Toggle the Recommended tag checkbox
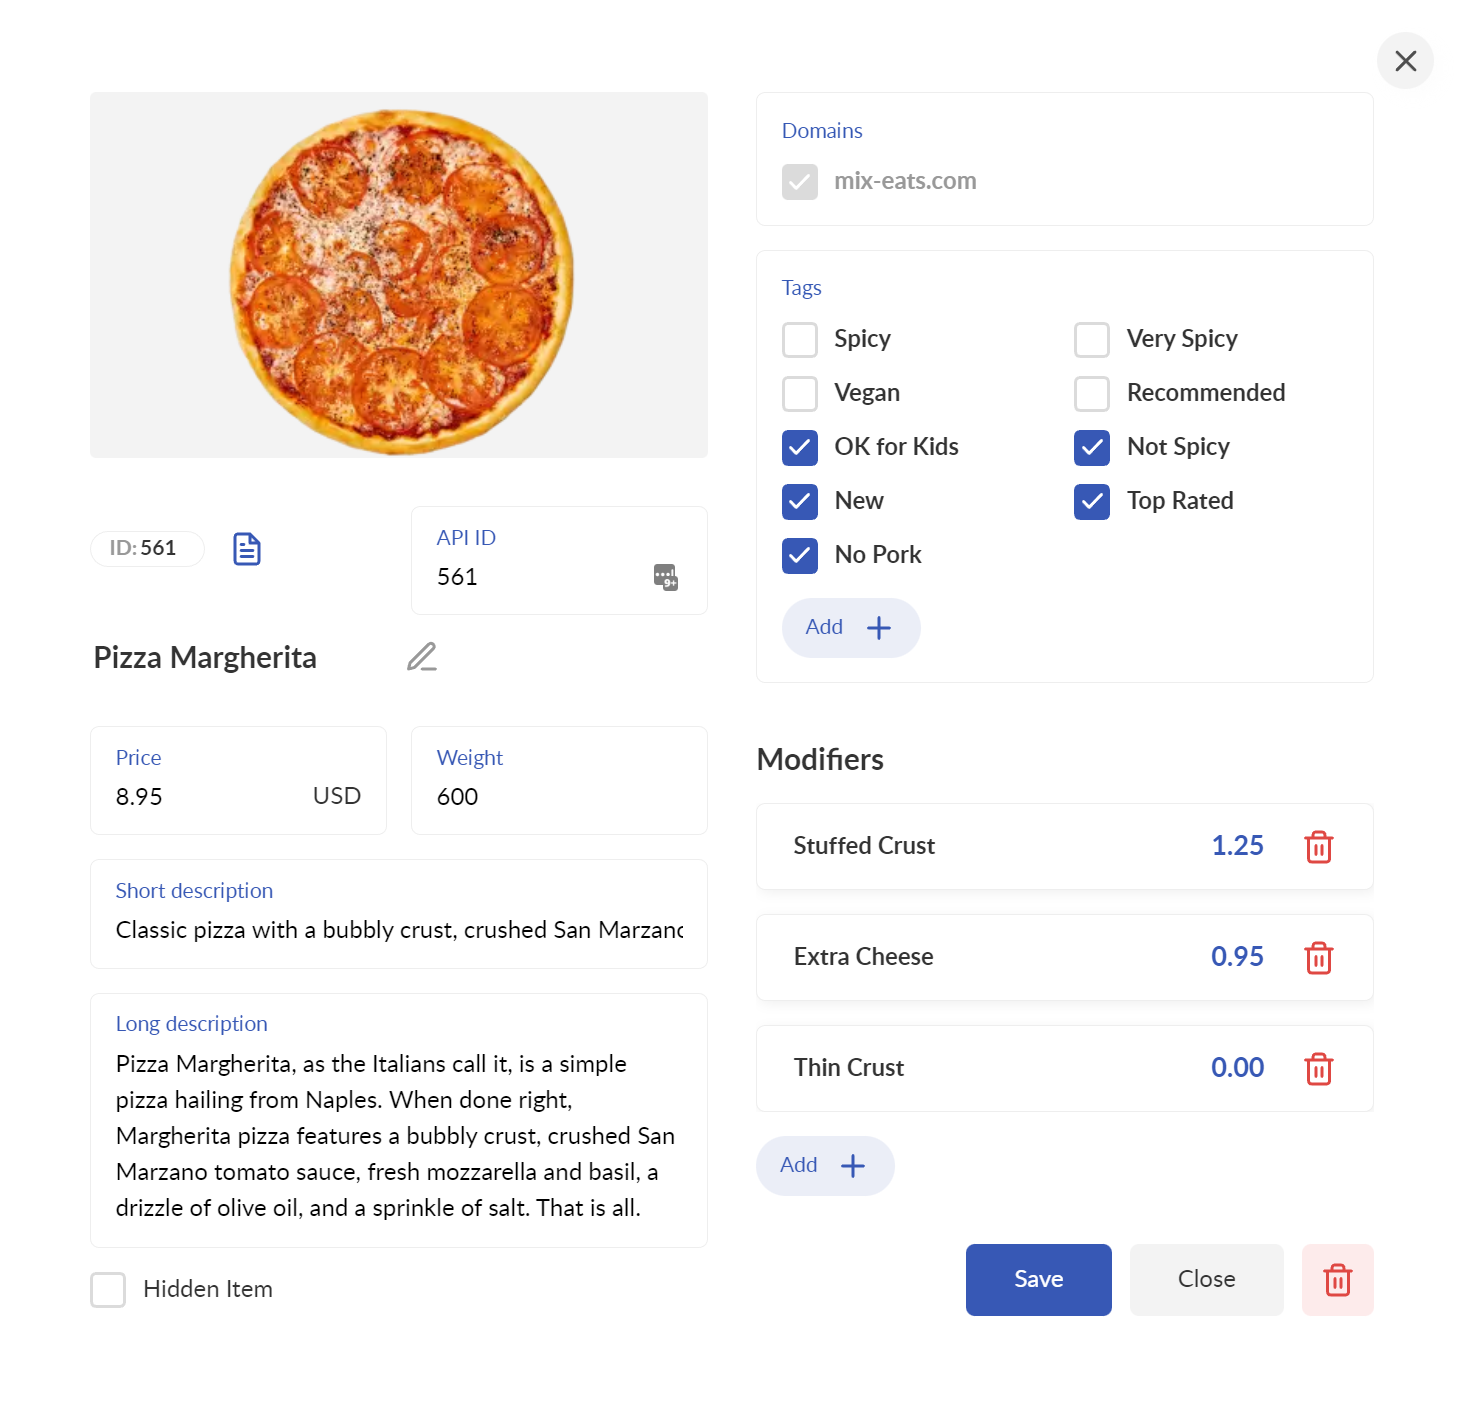 pyautogui.click(x=1092, y=394)
